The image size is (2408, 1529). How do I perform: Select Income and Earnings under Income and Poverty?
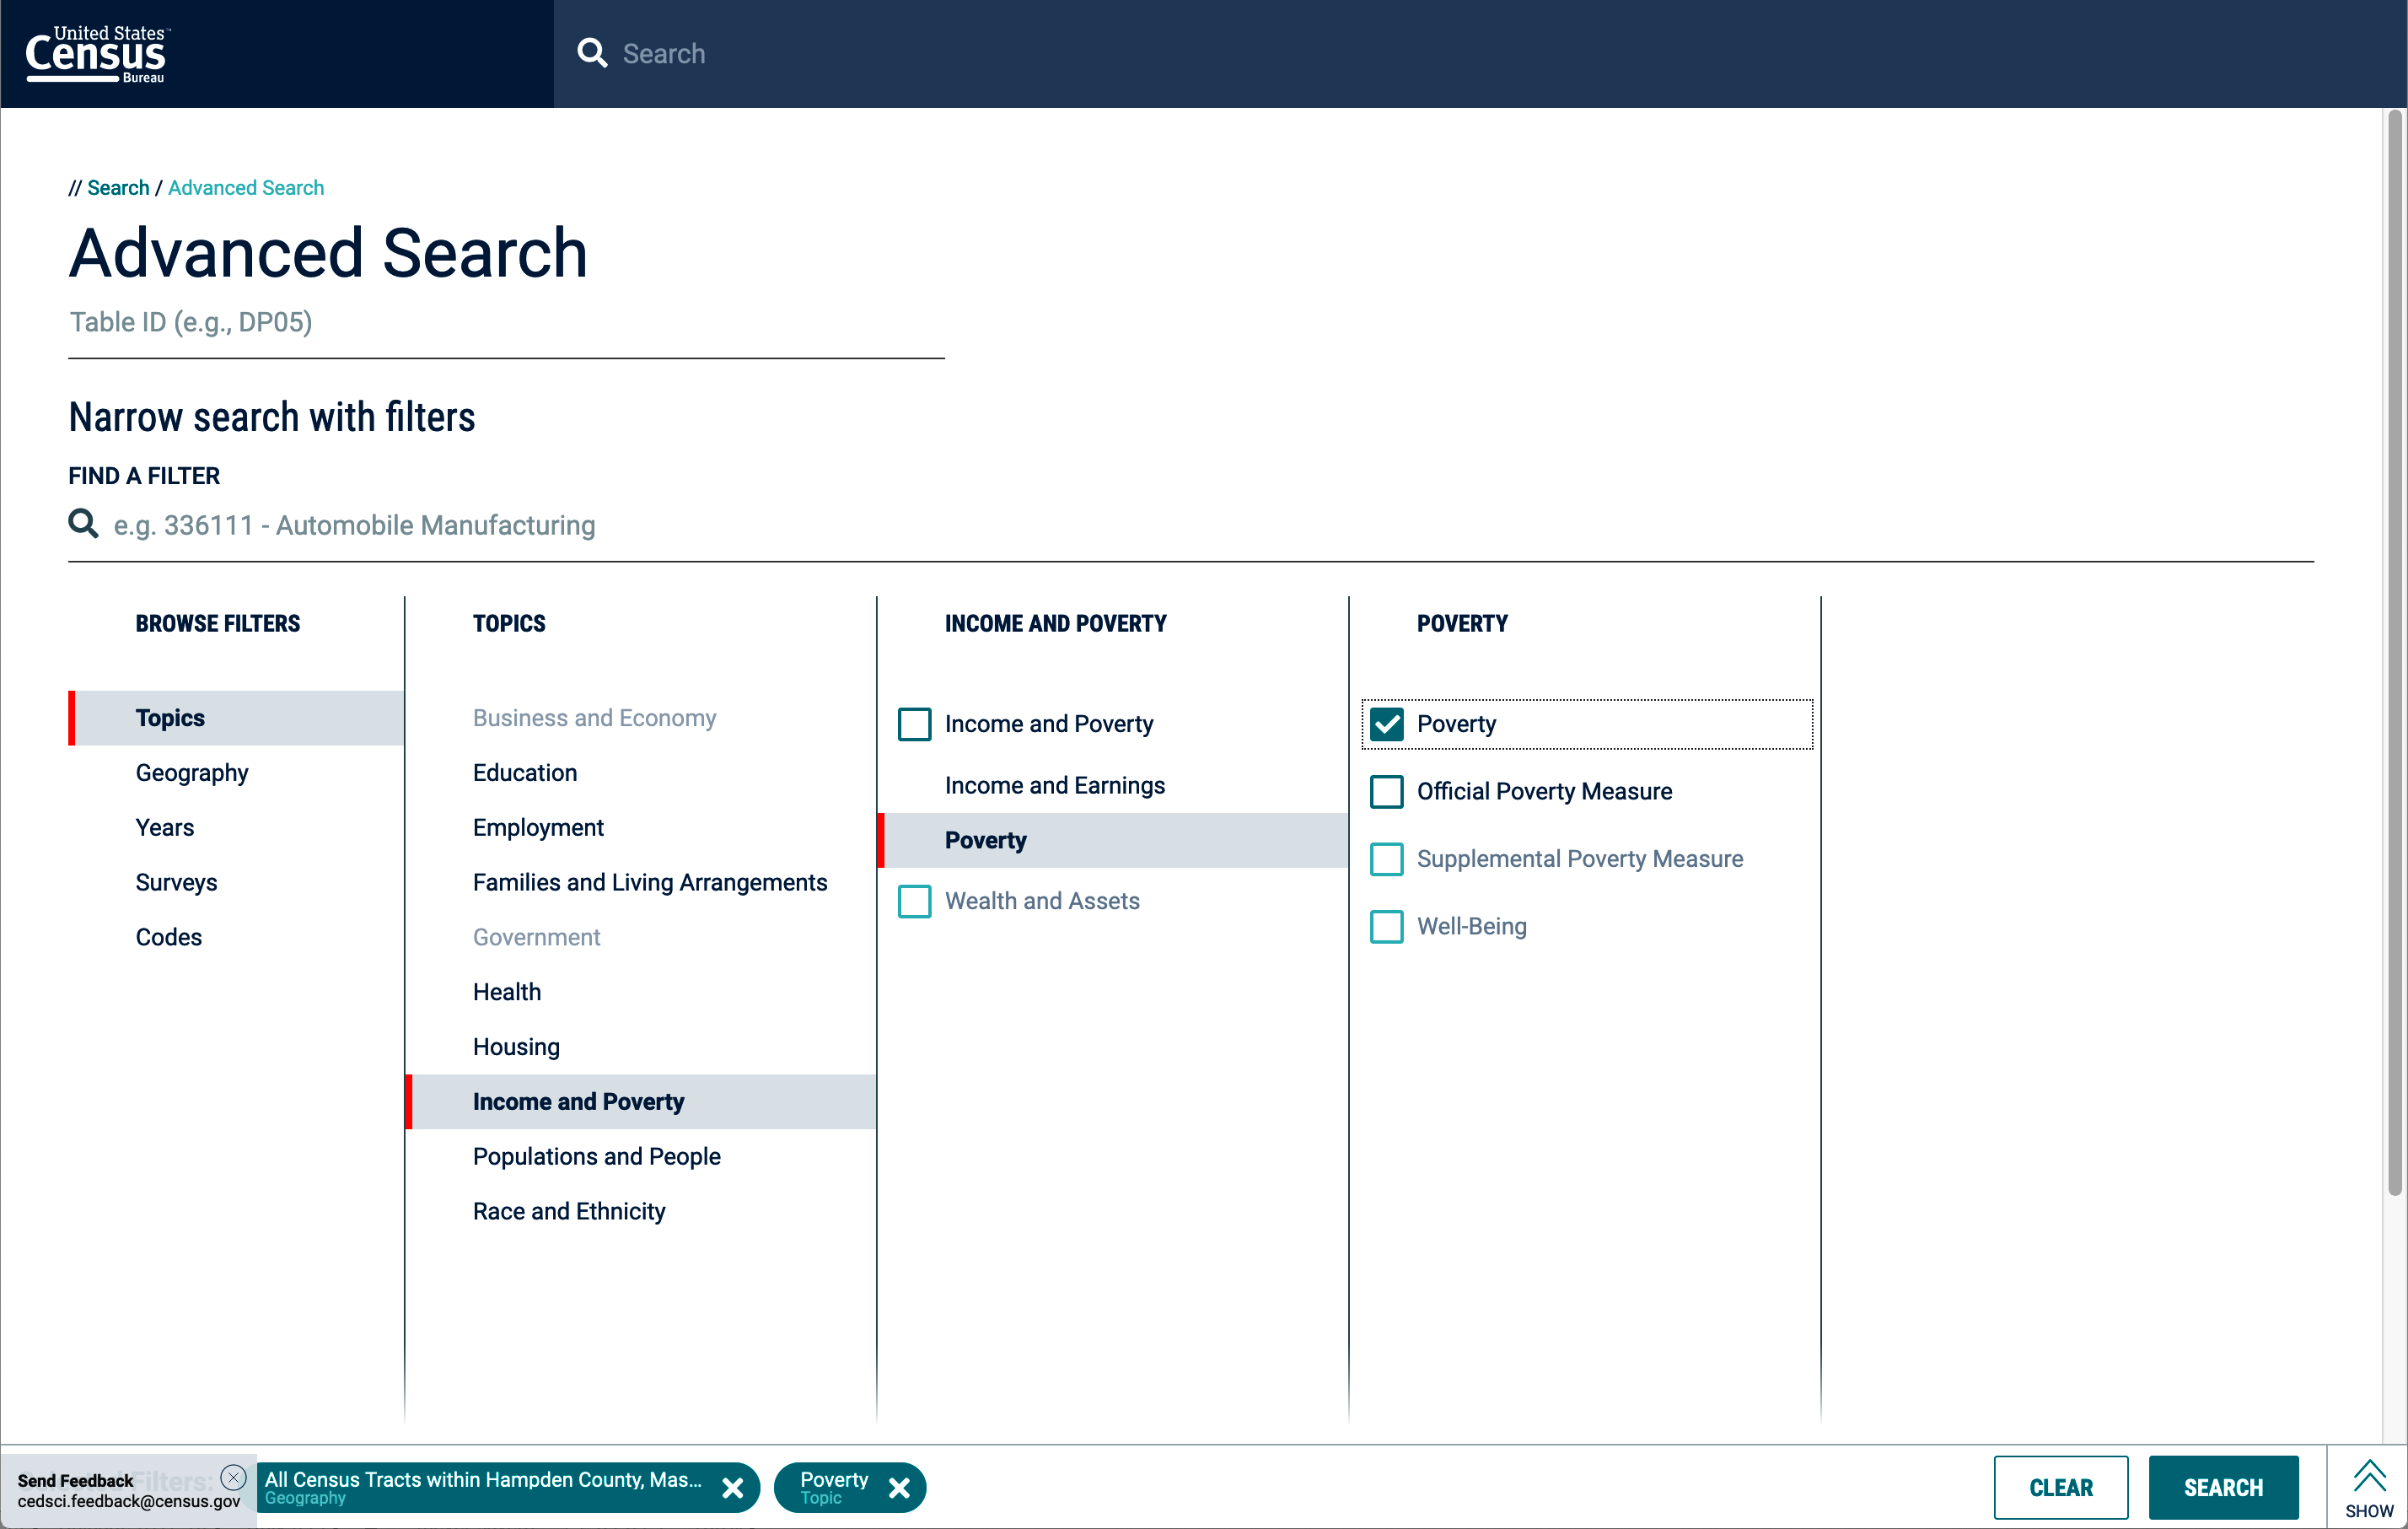click(1055, 785)
